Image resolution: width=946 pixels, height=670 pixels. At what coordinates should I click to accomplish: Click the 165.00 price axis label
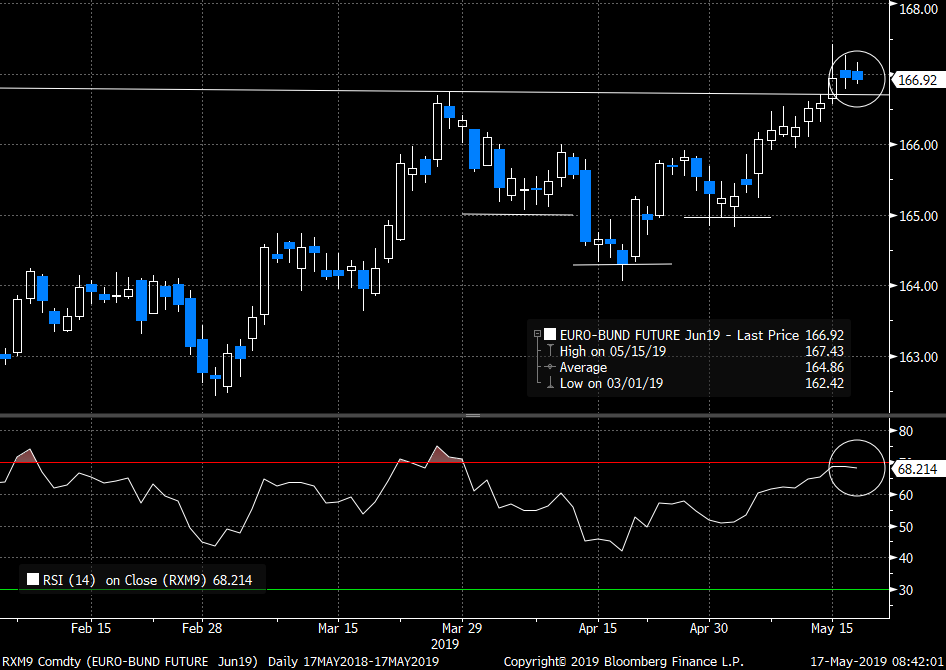(x=918, y=216)
